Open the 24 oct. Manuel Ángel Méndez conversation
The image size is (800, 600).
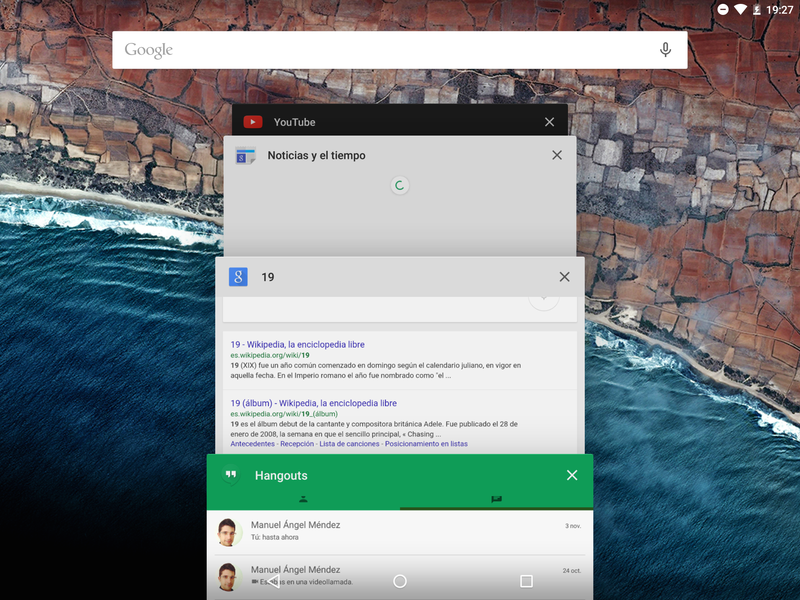tap(399, 577)
